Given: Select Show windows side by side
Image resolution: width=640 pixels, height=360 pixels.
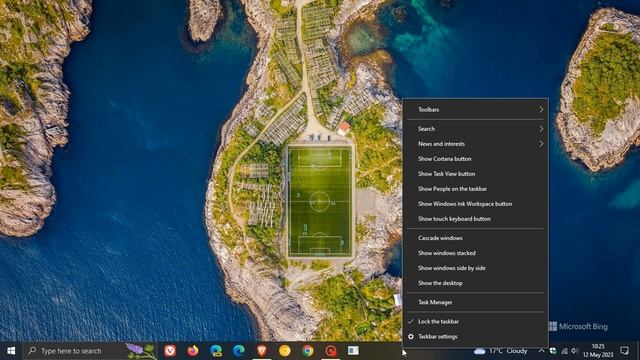Looking at the screenshot, I should pos(476,268).
